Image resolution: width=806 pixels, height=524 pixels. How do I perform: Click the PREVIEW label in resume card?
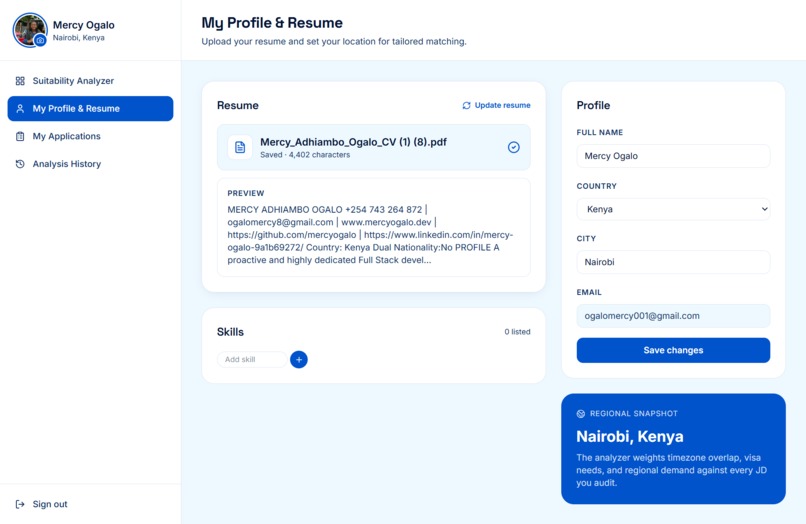click(x=246, y=193)
